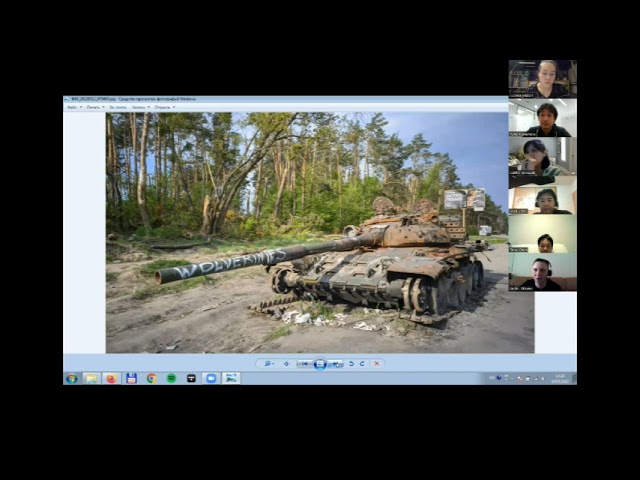
Task: Expand the Открыть dropdown menu
Action: 164,107
